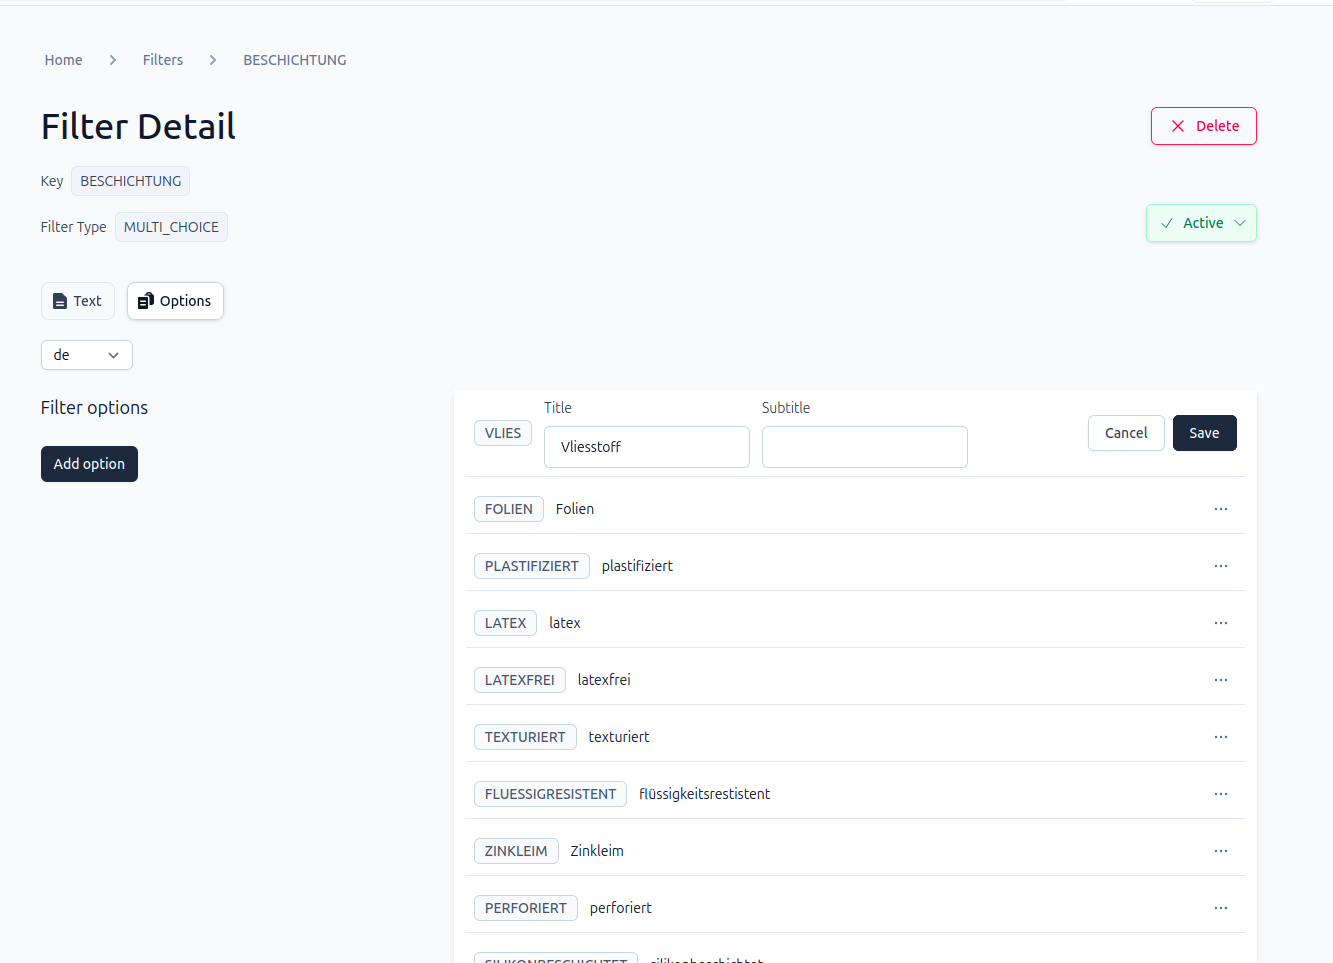Click the TEXTURIERT key tag
Screen dimensions: 1333x963
pos(525,737)
